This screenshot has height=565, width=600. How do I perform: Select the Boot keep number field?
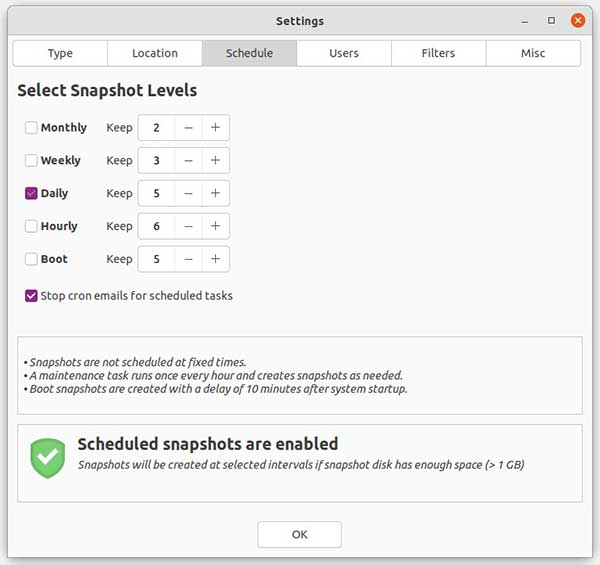(x=157, y=259)
